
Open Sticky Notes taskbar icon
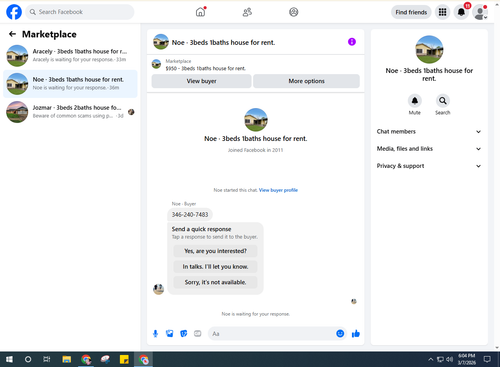[x=124, y=359]
